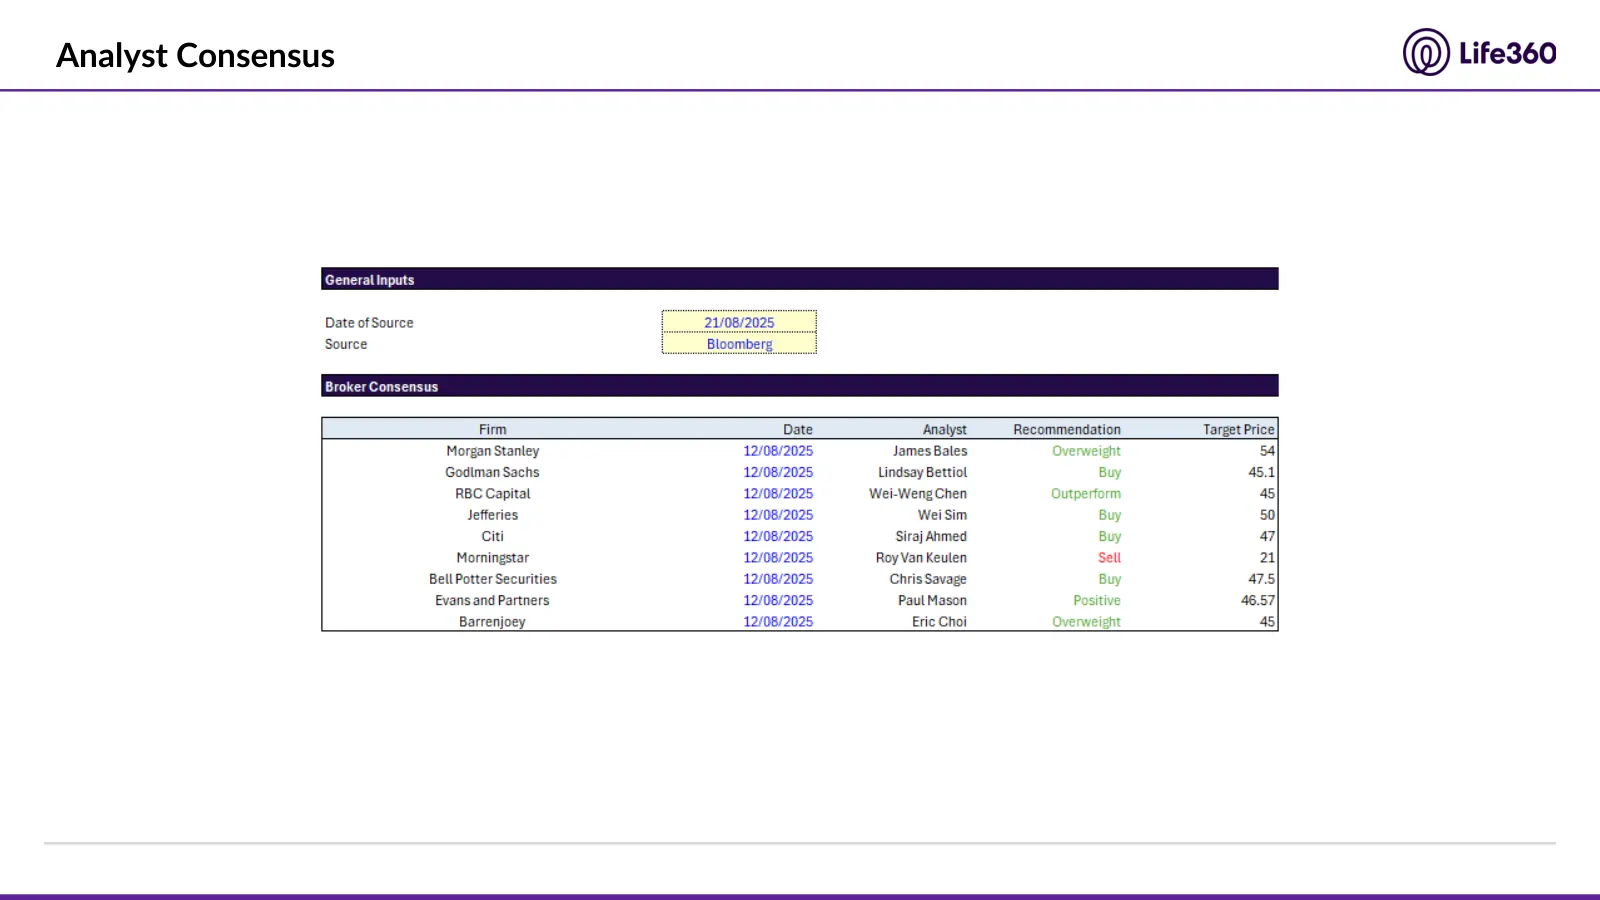Viewport: 1600px width, 900px height.
Task: Select the Bell Potter Securities cell
Action: click(x=492, y=579)
